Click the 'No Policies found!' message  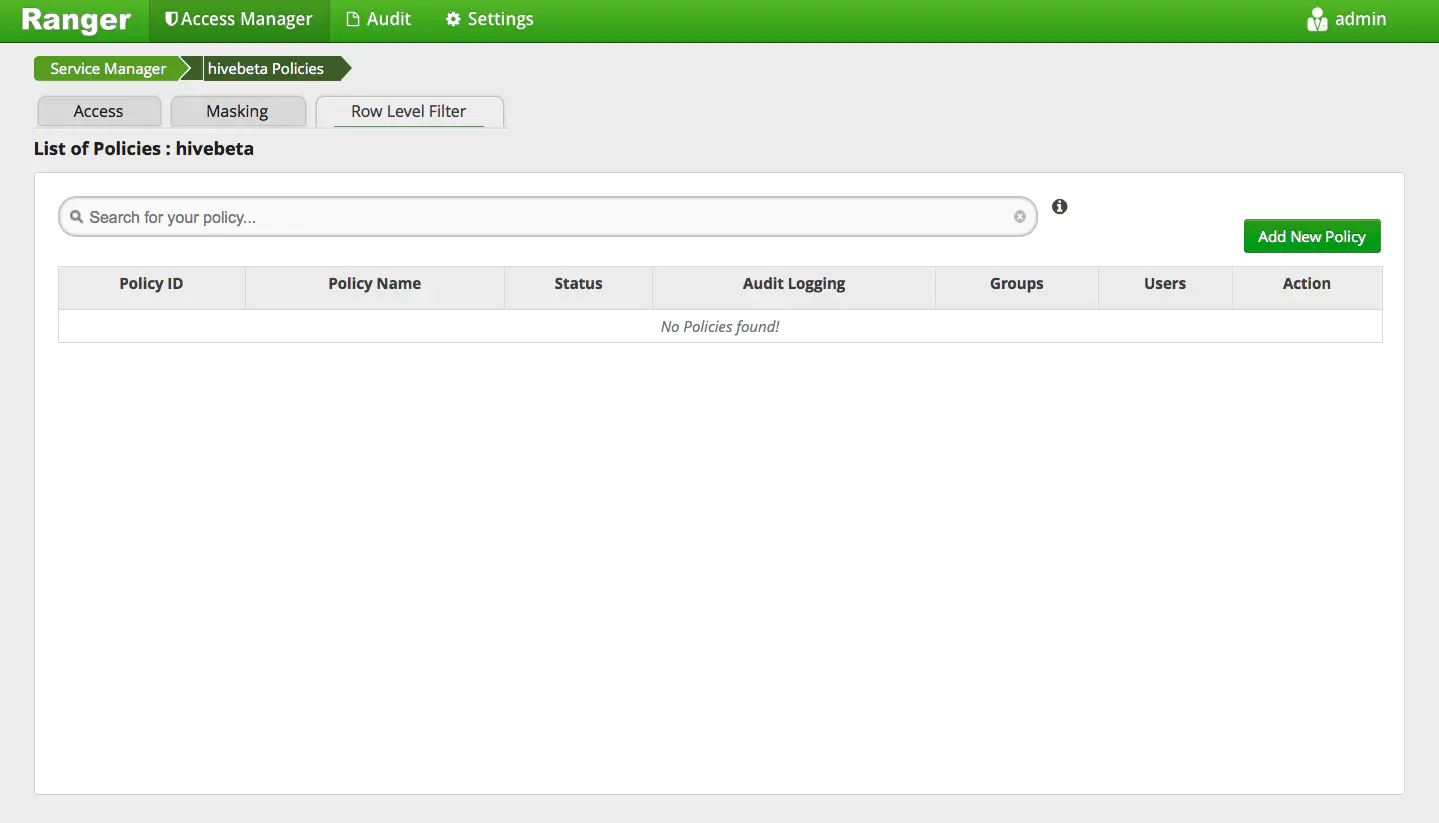click(x=720, y=326)
